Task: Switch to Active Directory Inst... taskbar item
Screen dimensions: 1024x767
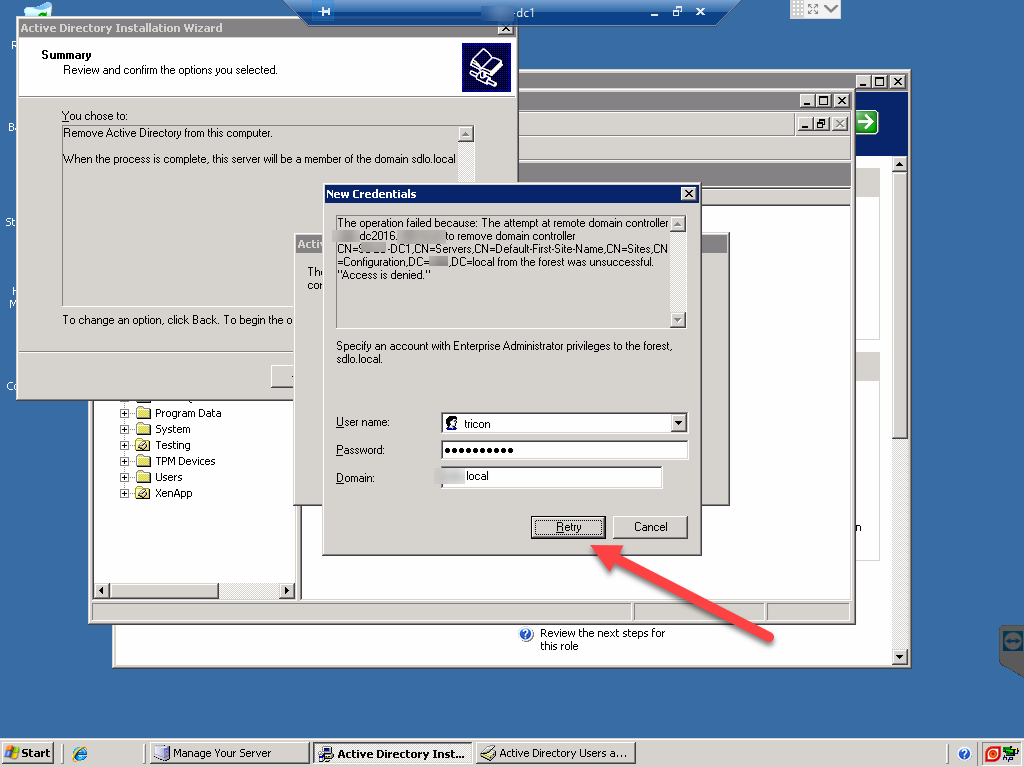Action: click(x=392, y=753)
